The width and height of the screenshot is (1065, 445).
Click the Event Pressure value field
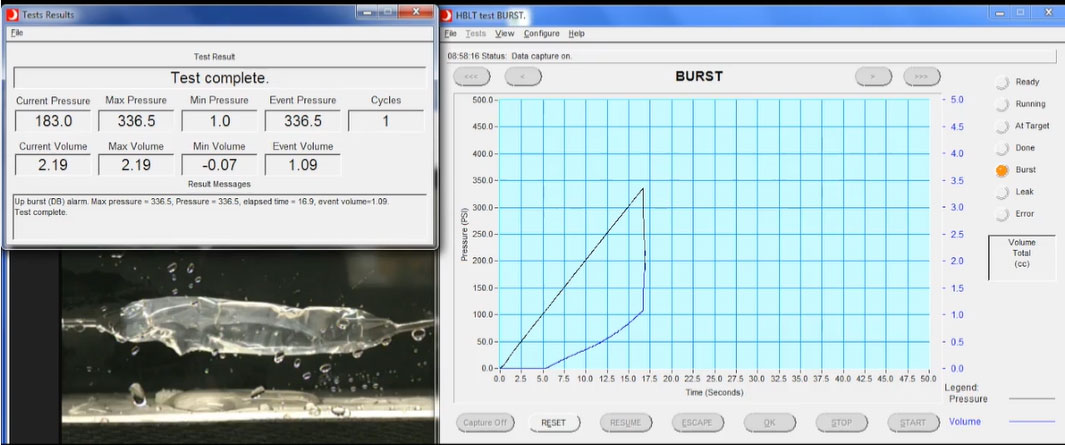302,121
